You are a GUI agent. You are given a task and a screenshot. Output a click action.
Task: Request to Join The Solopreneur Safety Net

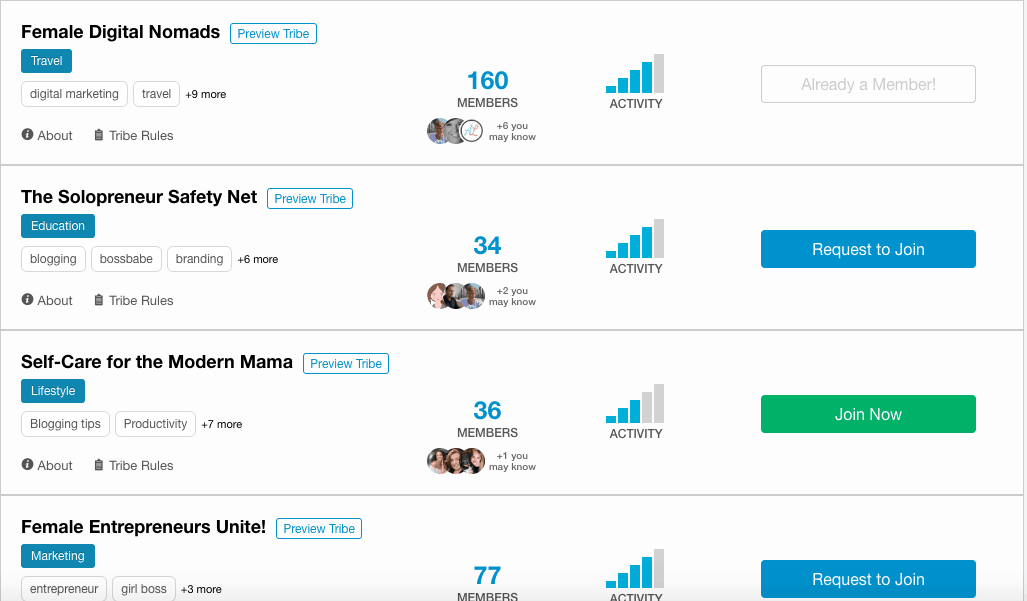tap(868, 249)
